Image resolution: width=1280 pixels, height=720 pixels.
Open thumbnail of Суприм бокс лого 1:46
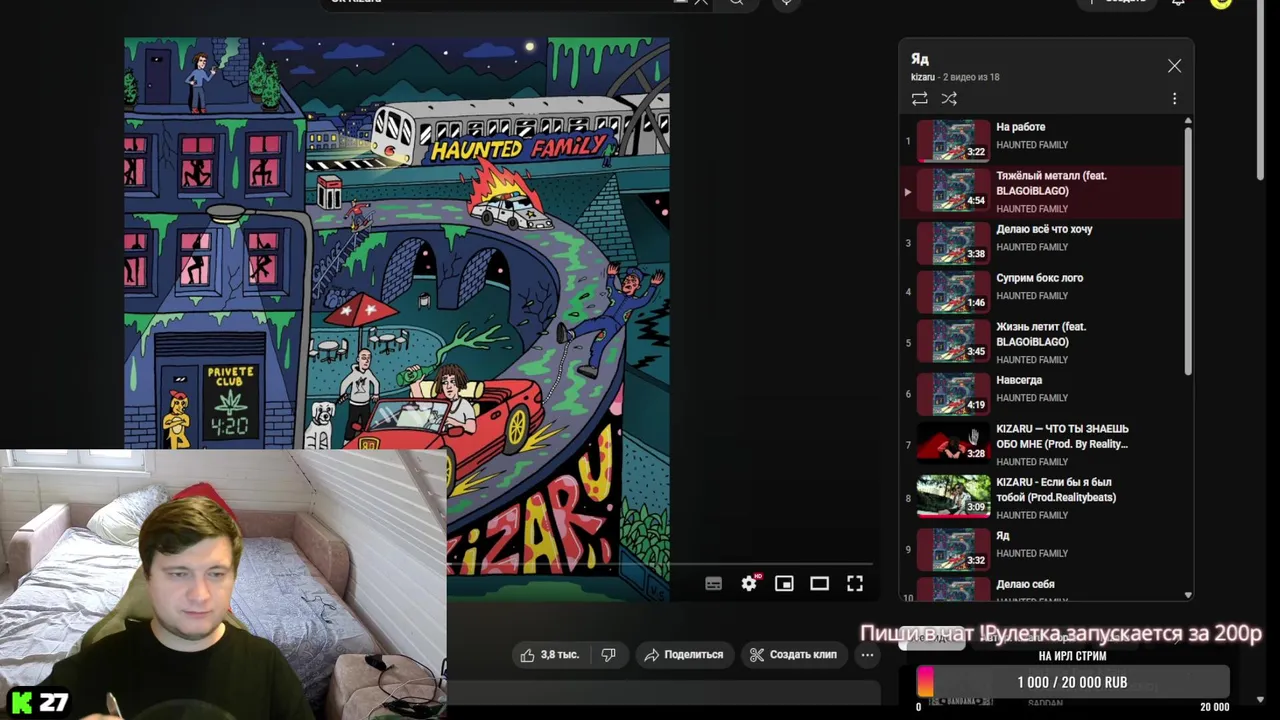click(953, 291)
